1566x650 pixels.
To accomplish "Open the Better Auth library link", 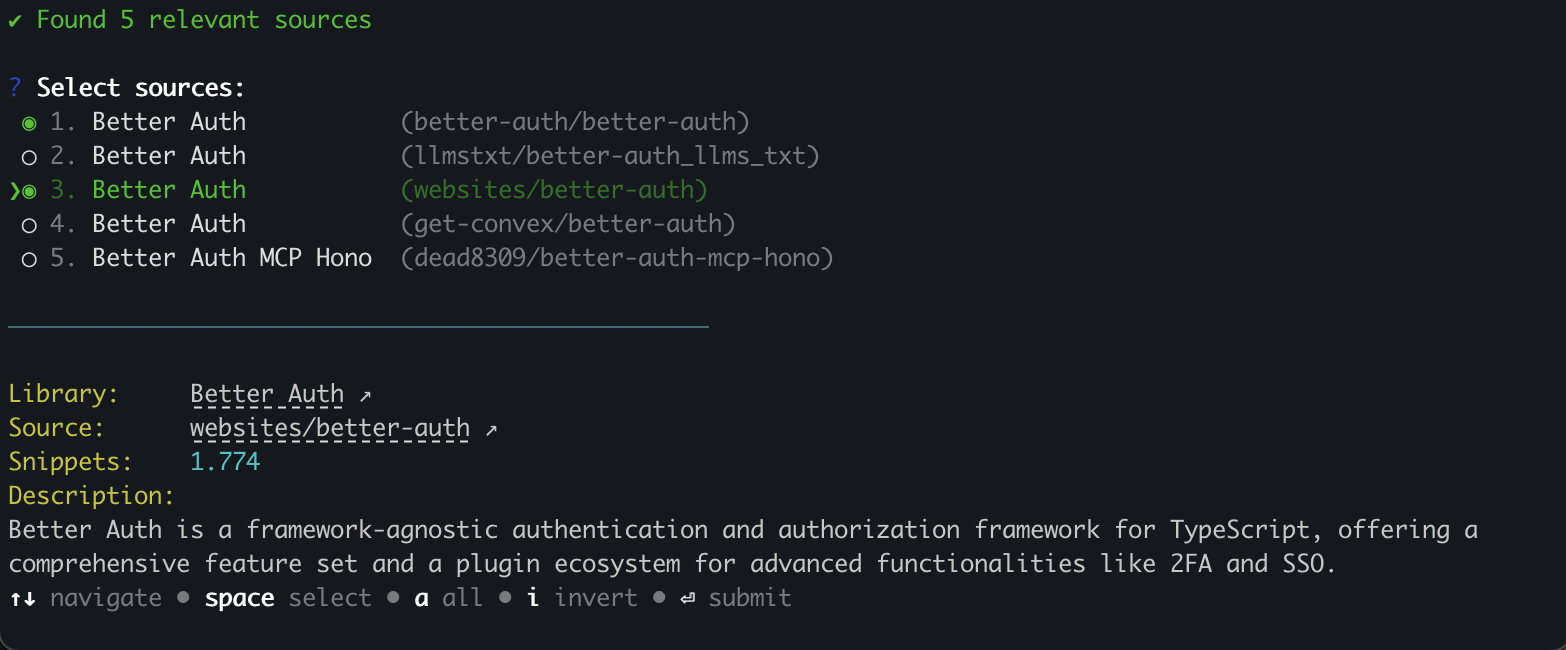I will [x=266, y=393].
